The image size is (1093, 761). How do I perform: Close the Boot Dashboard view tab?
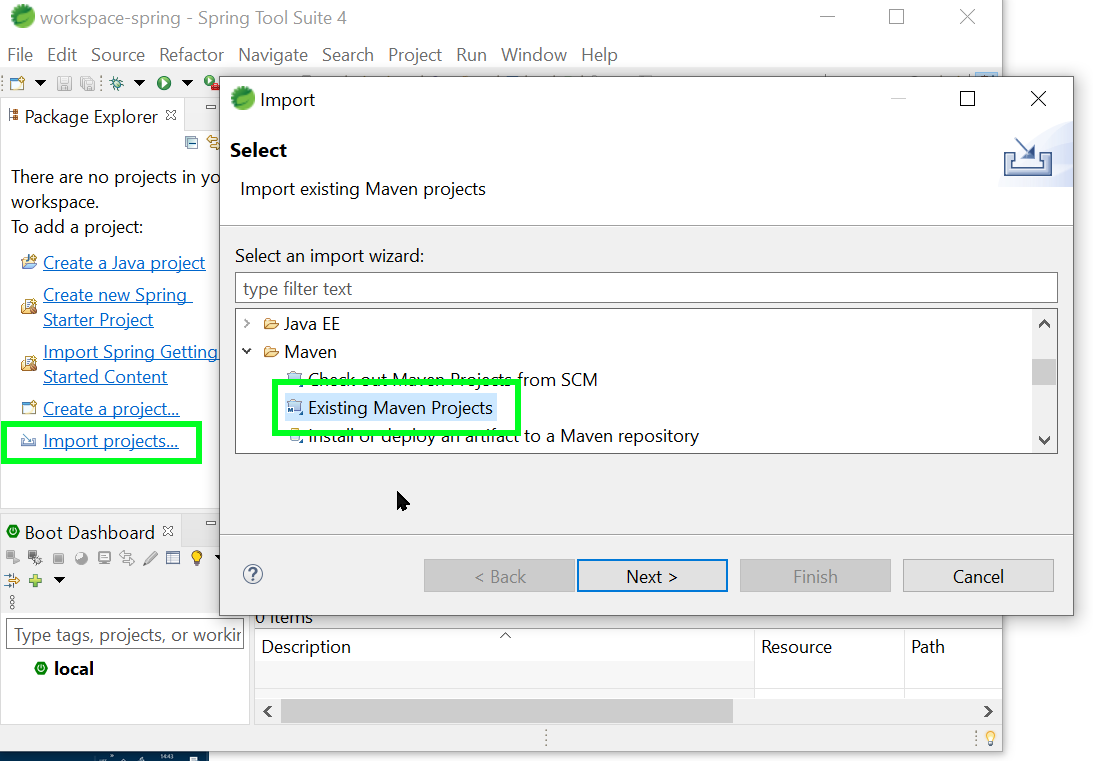click(167, 531)
